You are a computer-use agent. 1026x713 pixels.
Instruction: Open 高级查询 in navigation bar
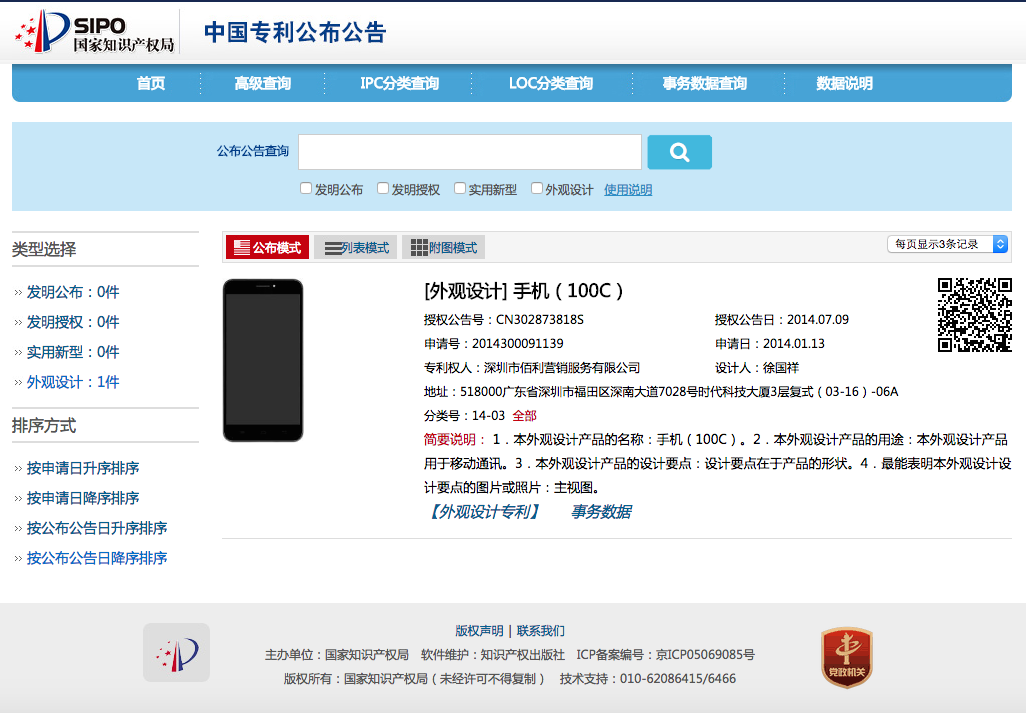tap(262, 84)
